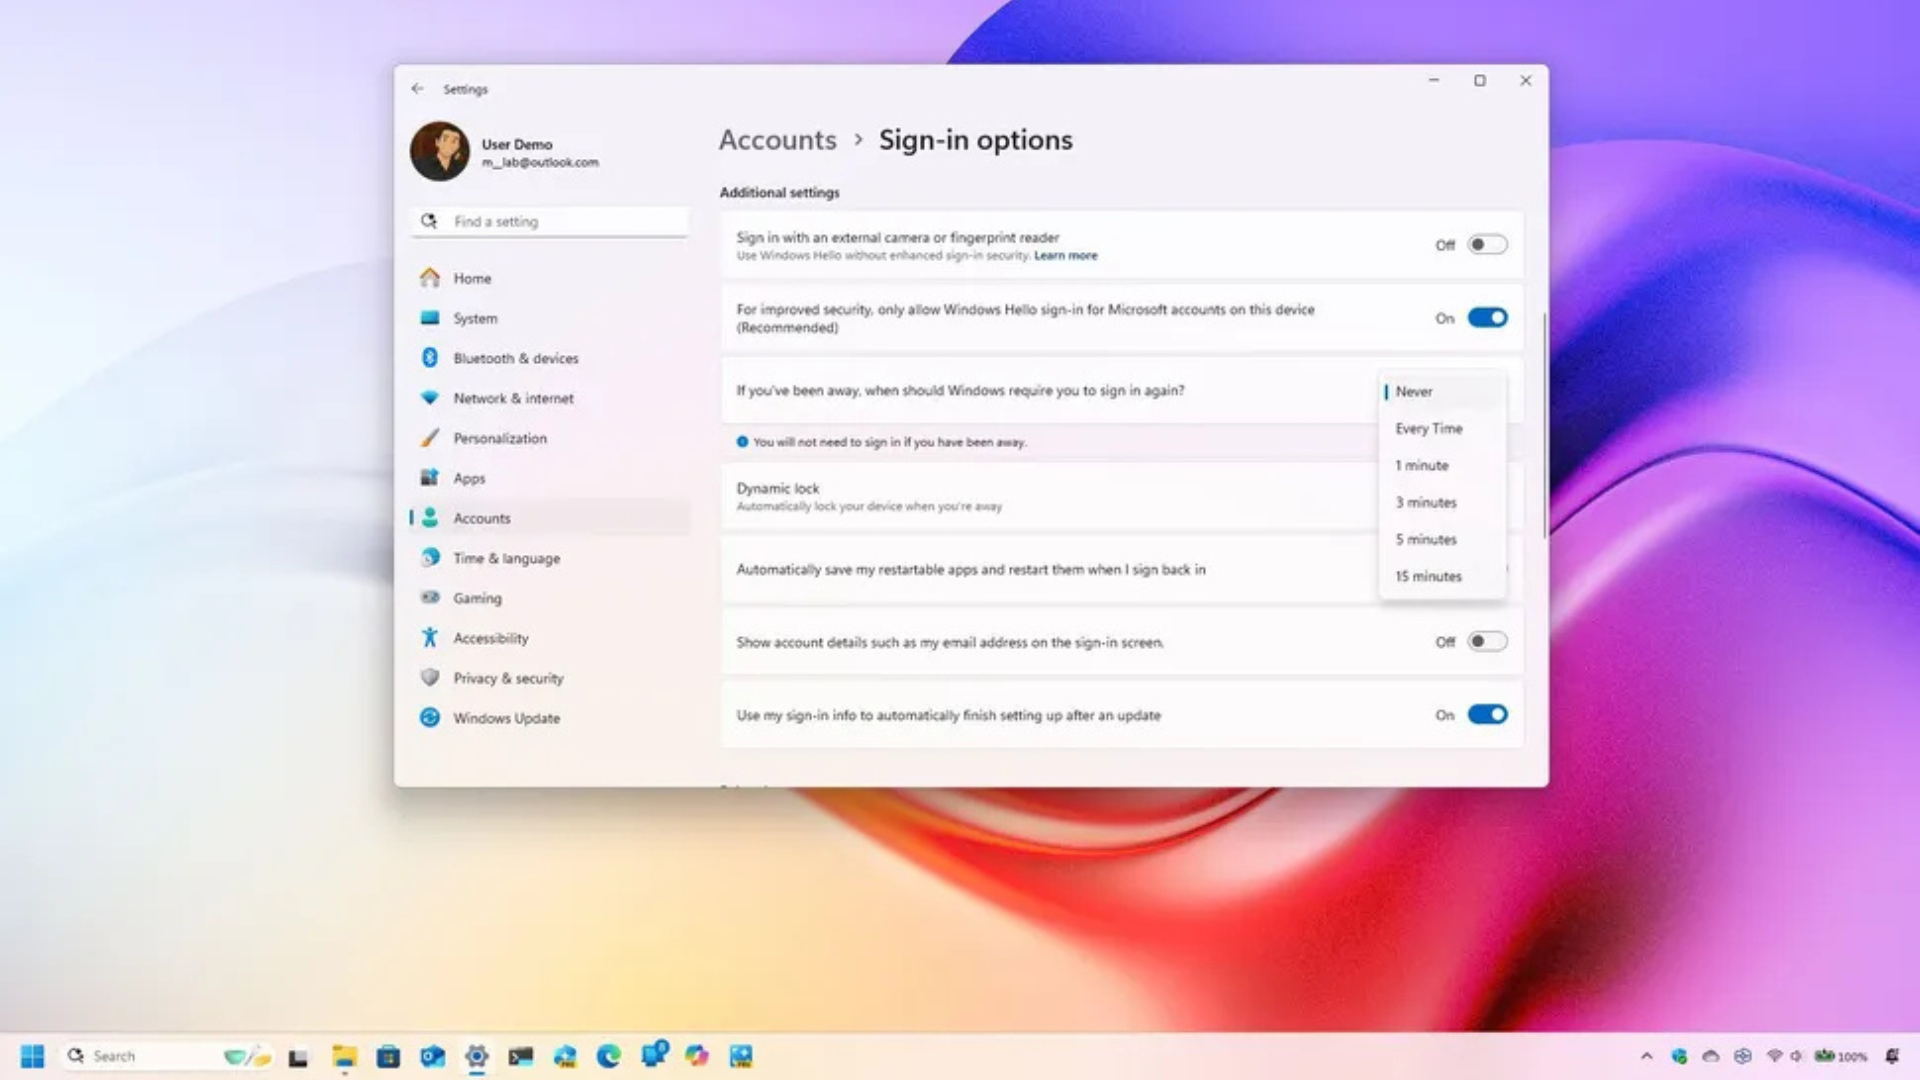Select Time & language in sidebar
This screenshot has height=1080, width=1920.
click(x=505, y=558)
